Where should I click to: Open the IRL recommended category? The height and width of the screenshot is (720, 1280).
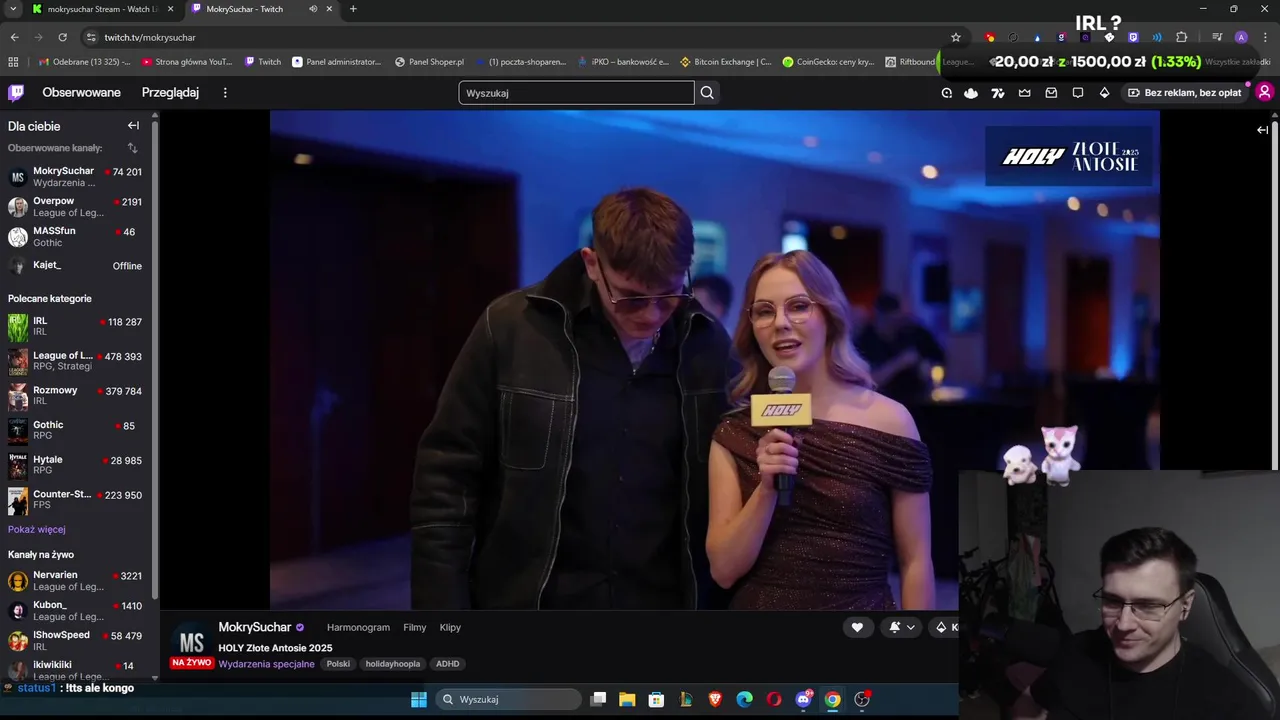tap(75, 327)
